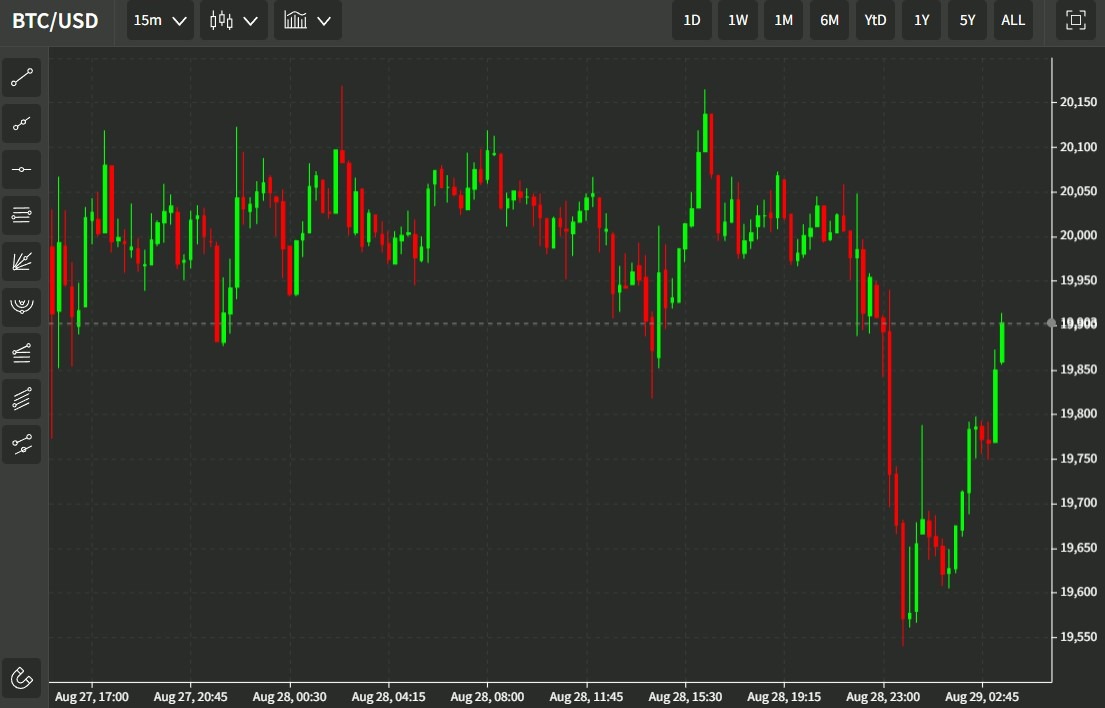Switch to the 1D time range
The height and width of the screenshot is (708, 1105).
(692, 21)
